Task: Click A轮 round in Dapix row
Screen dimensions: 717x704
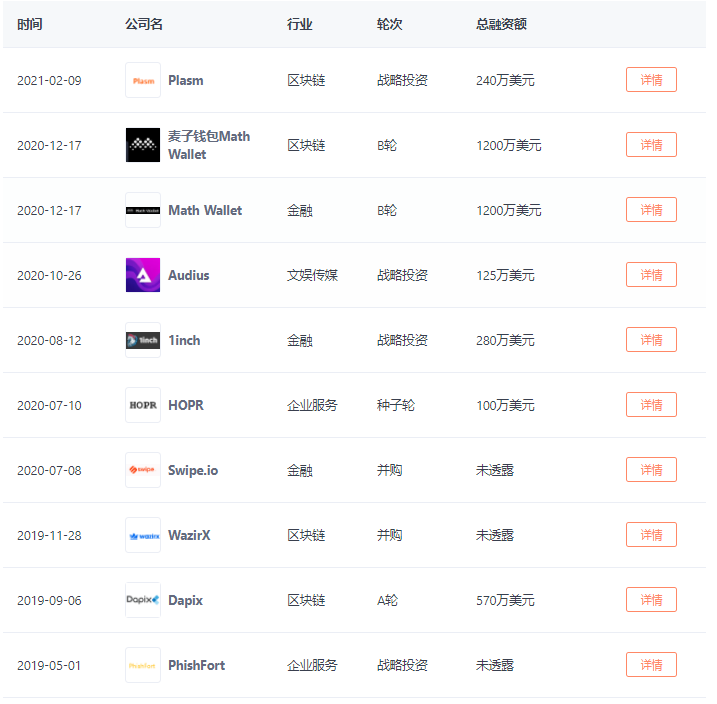Action: pyautogui.click(x=387, y=600)
